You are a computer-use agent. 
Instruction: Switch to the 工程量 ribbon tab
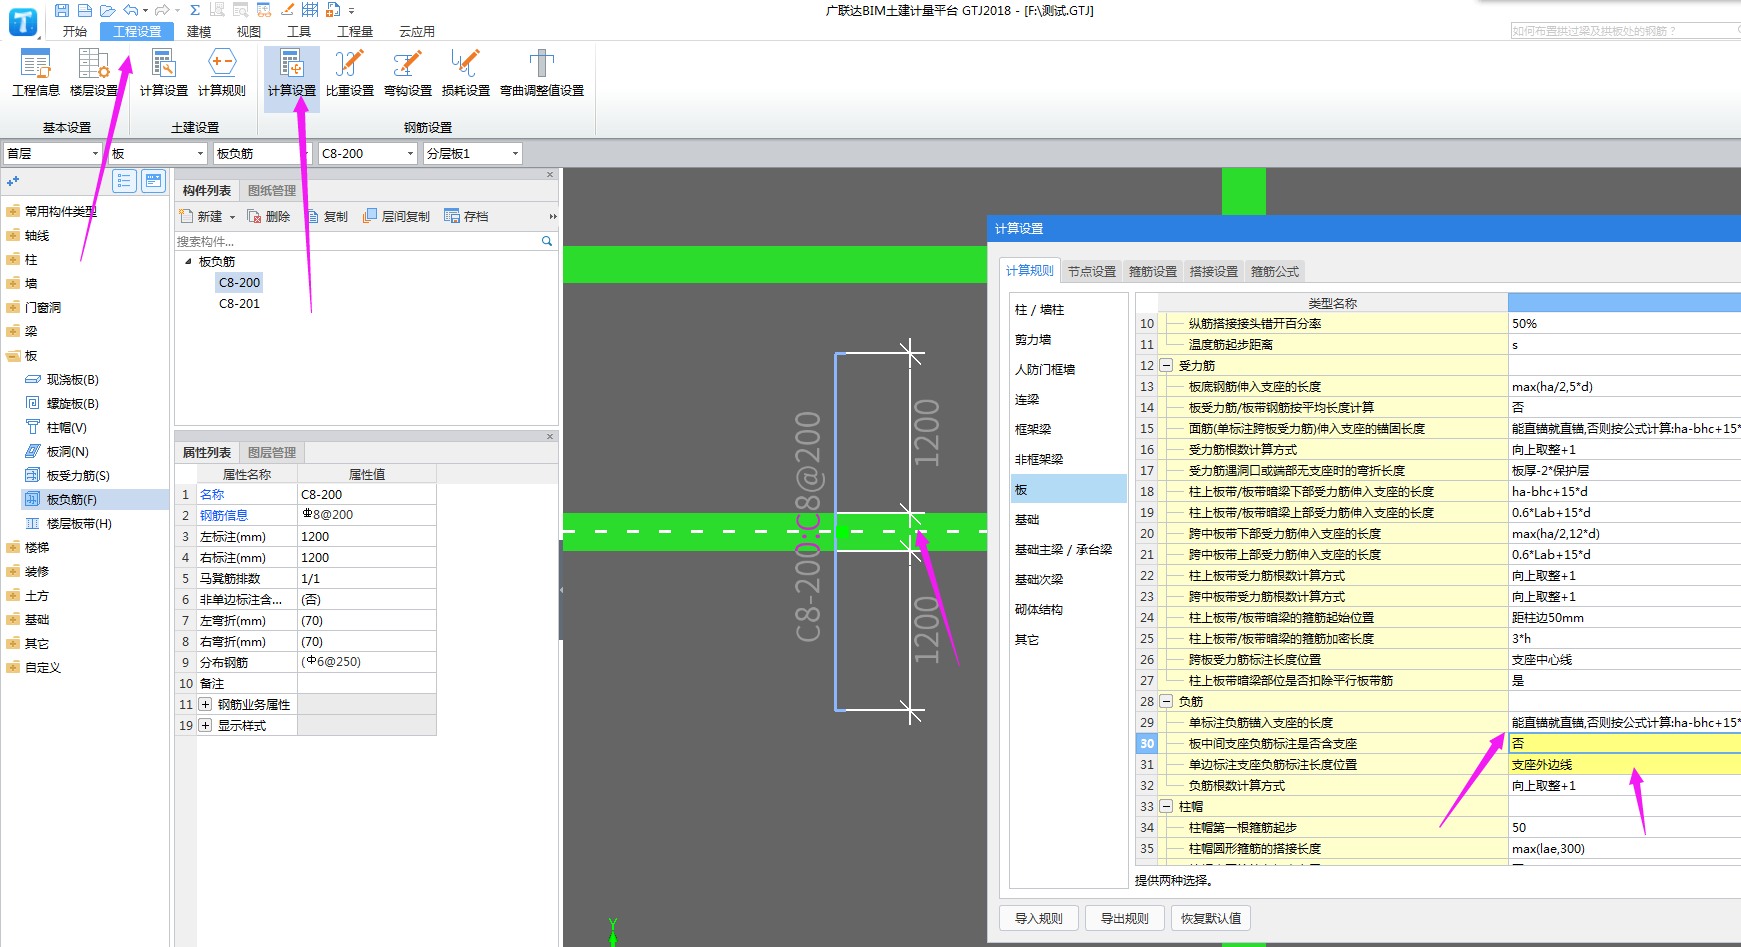click(355, 32)
